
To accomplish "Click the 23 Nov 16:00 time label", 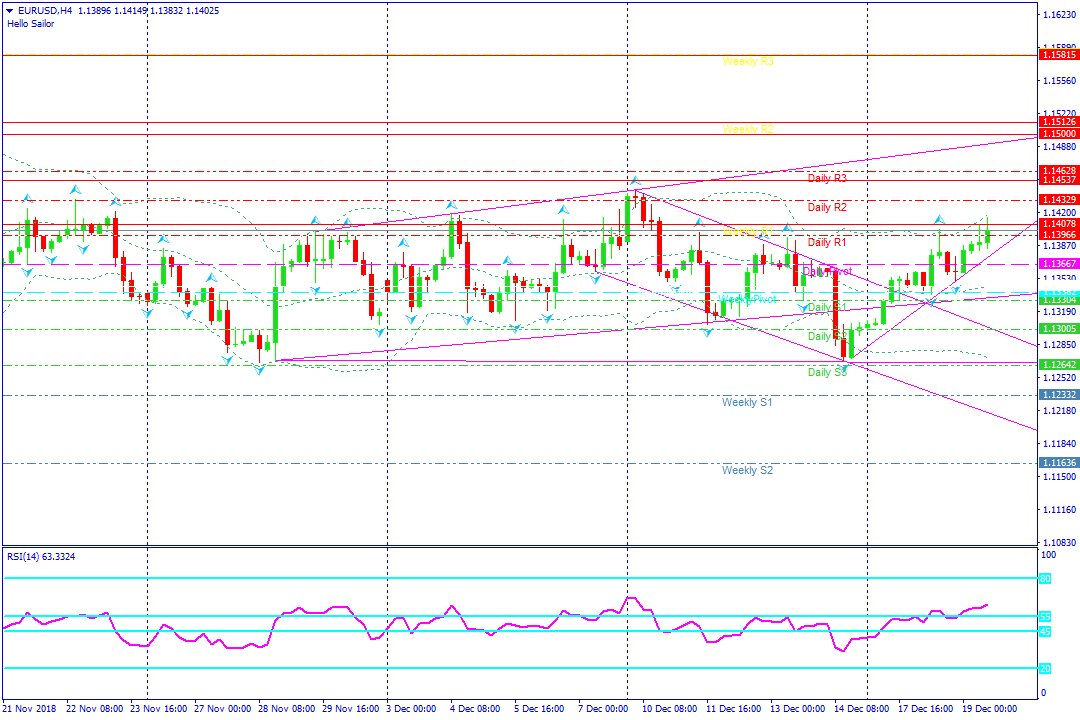I will click(x=158, y=709).
